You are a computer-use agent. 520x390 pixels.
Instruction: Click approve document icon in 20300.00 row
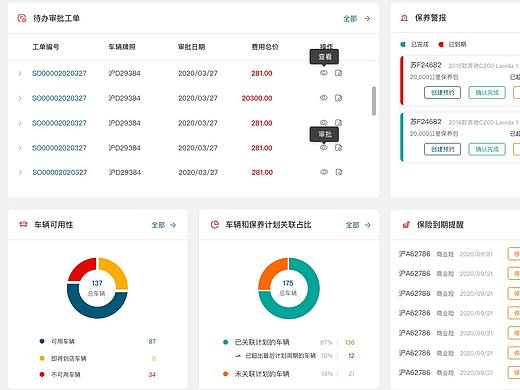[x=338, y=98]
